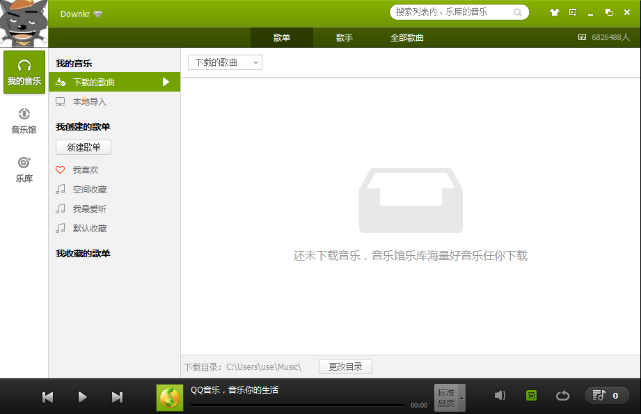Switch to mini mode icon in title bar
Screen dimensions: 641x414
pos(572,12)
